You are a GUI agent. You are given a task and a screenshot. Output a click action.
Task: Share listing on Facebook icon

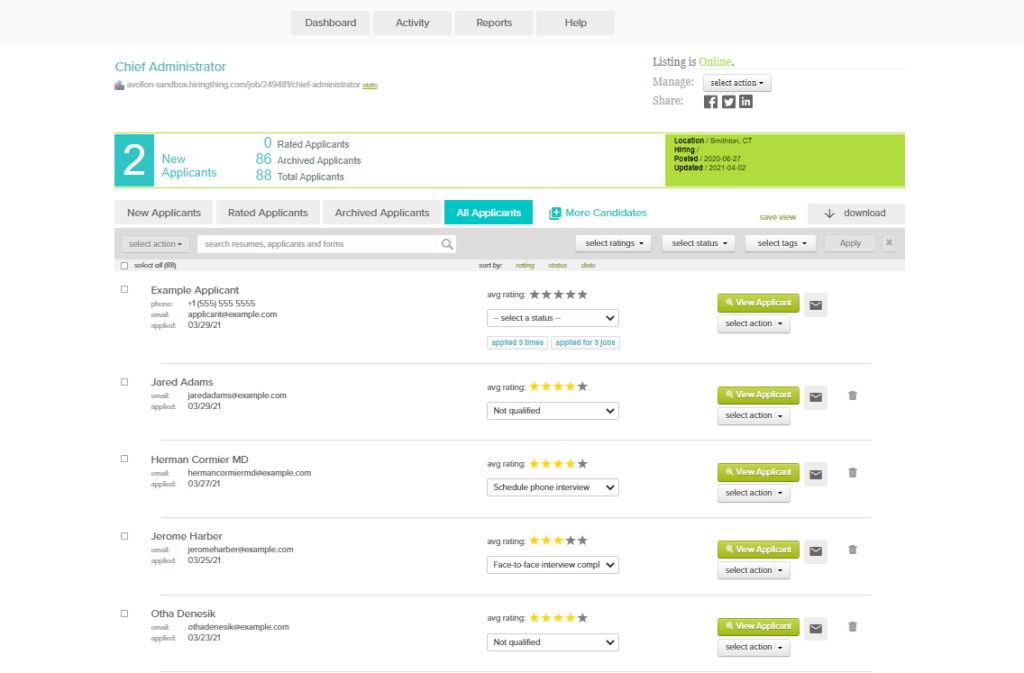(711, 101)
